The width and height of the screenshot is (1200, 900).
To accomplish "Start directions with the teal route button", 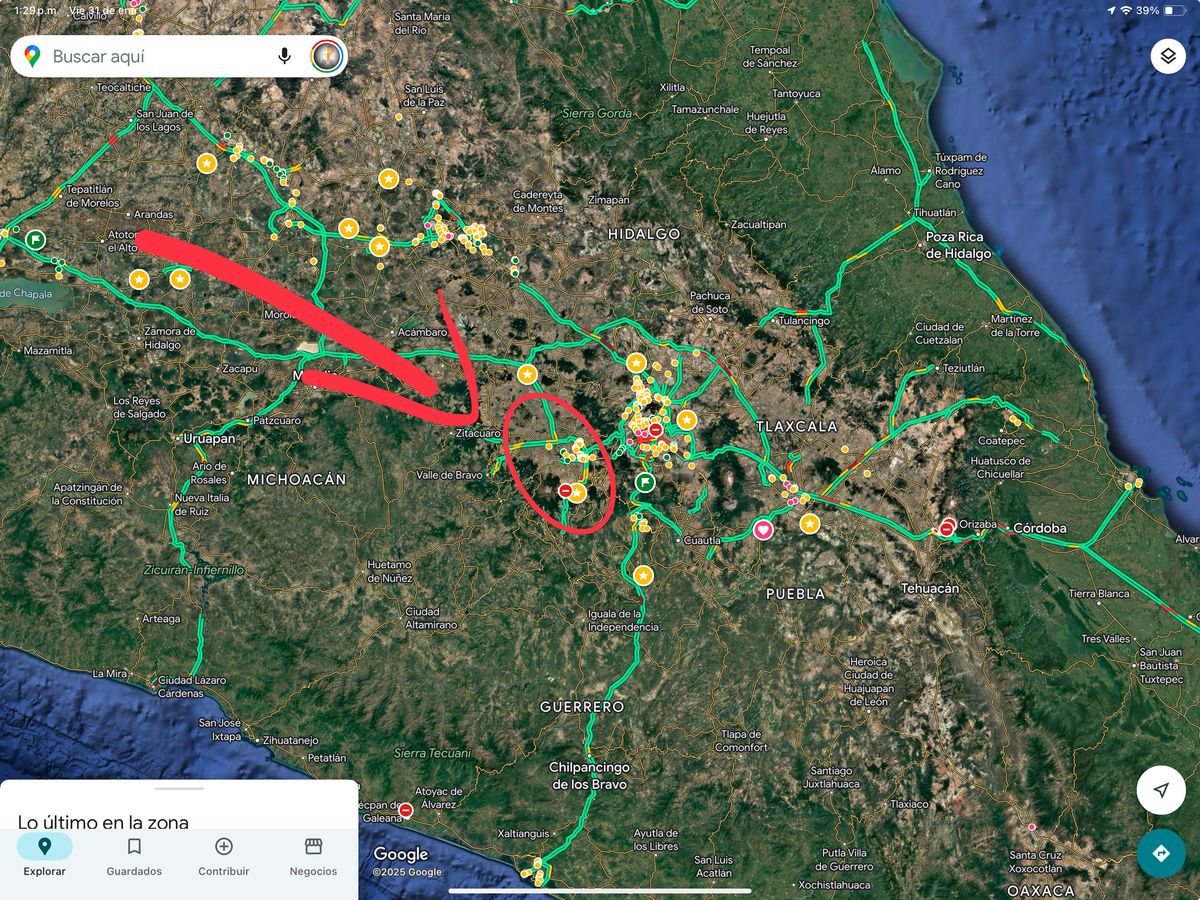I will coord(1160,853).
